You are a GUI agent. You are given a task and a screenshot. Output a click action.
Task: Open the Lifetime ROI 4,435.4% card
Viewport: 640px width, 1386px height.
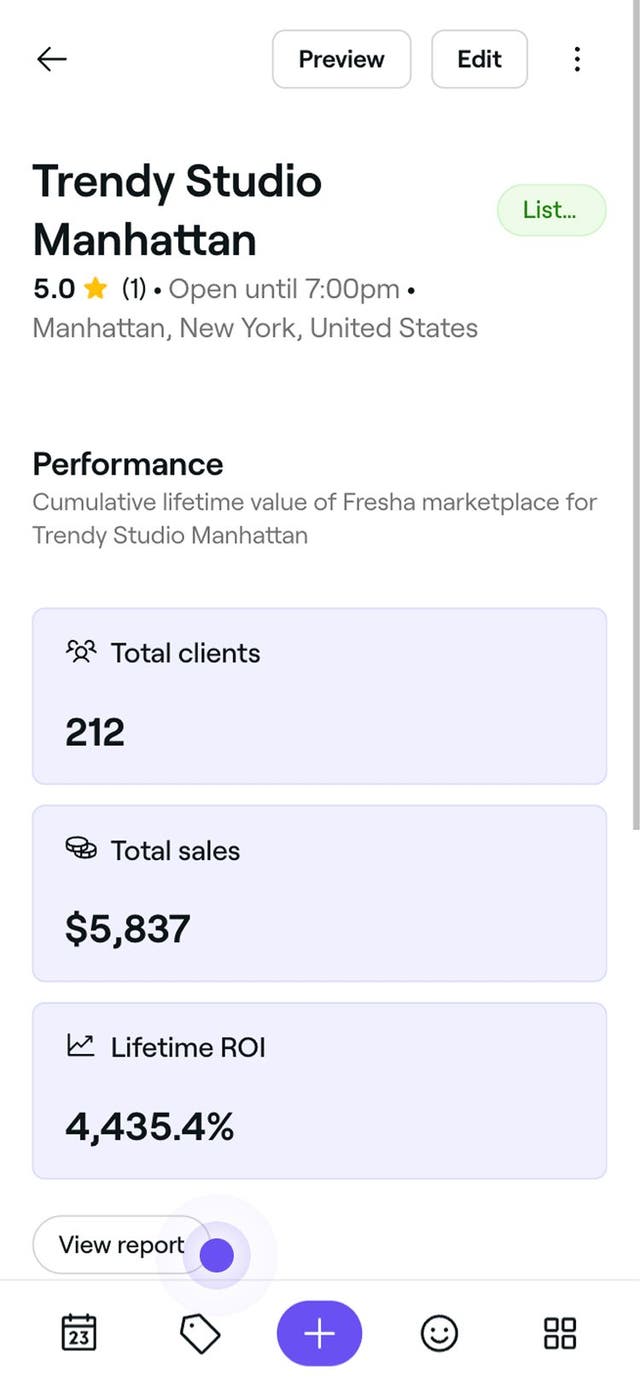pos(320,1091)
